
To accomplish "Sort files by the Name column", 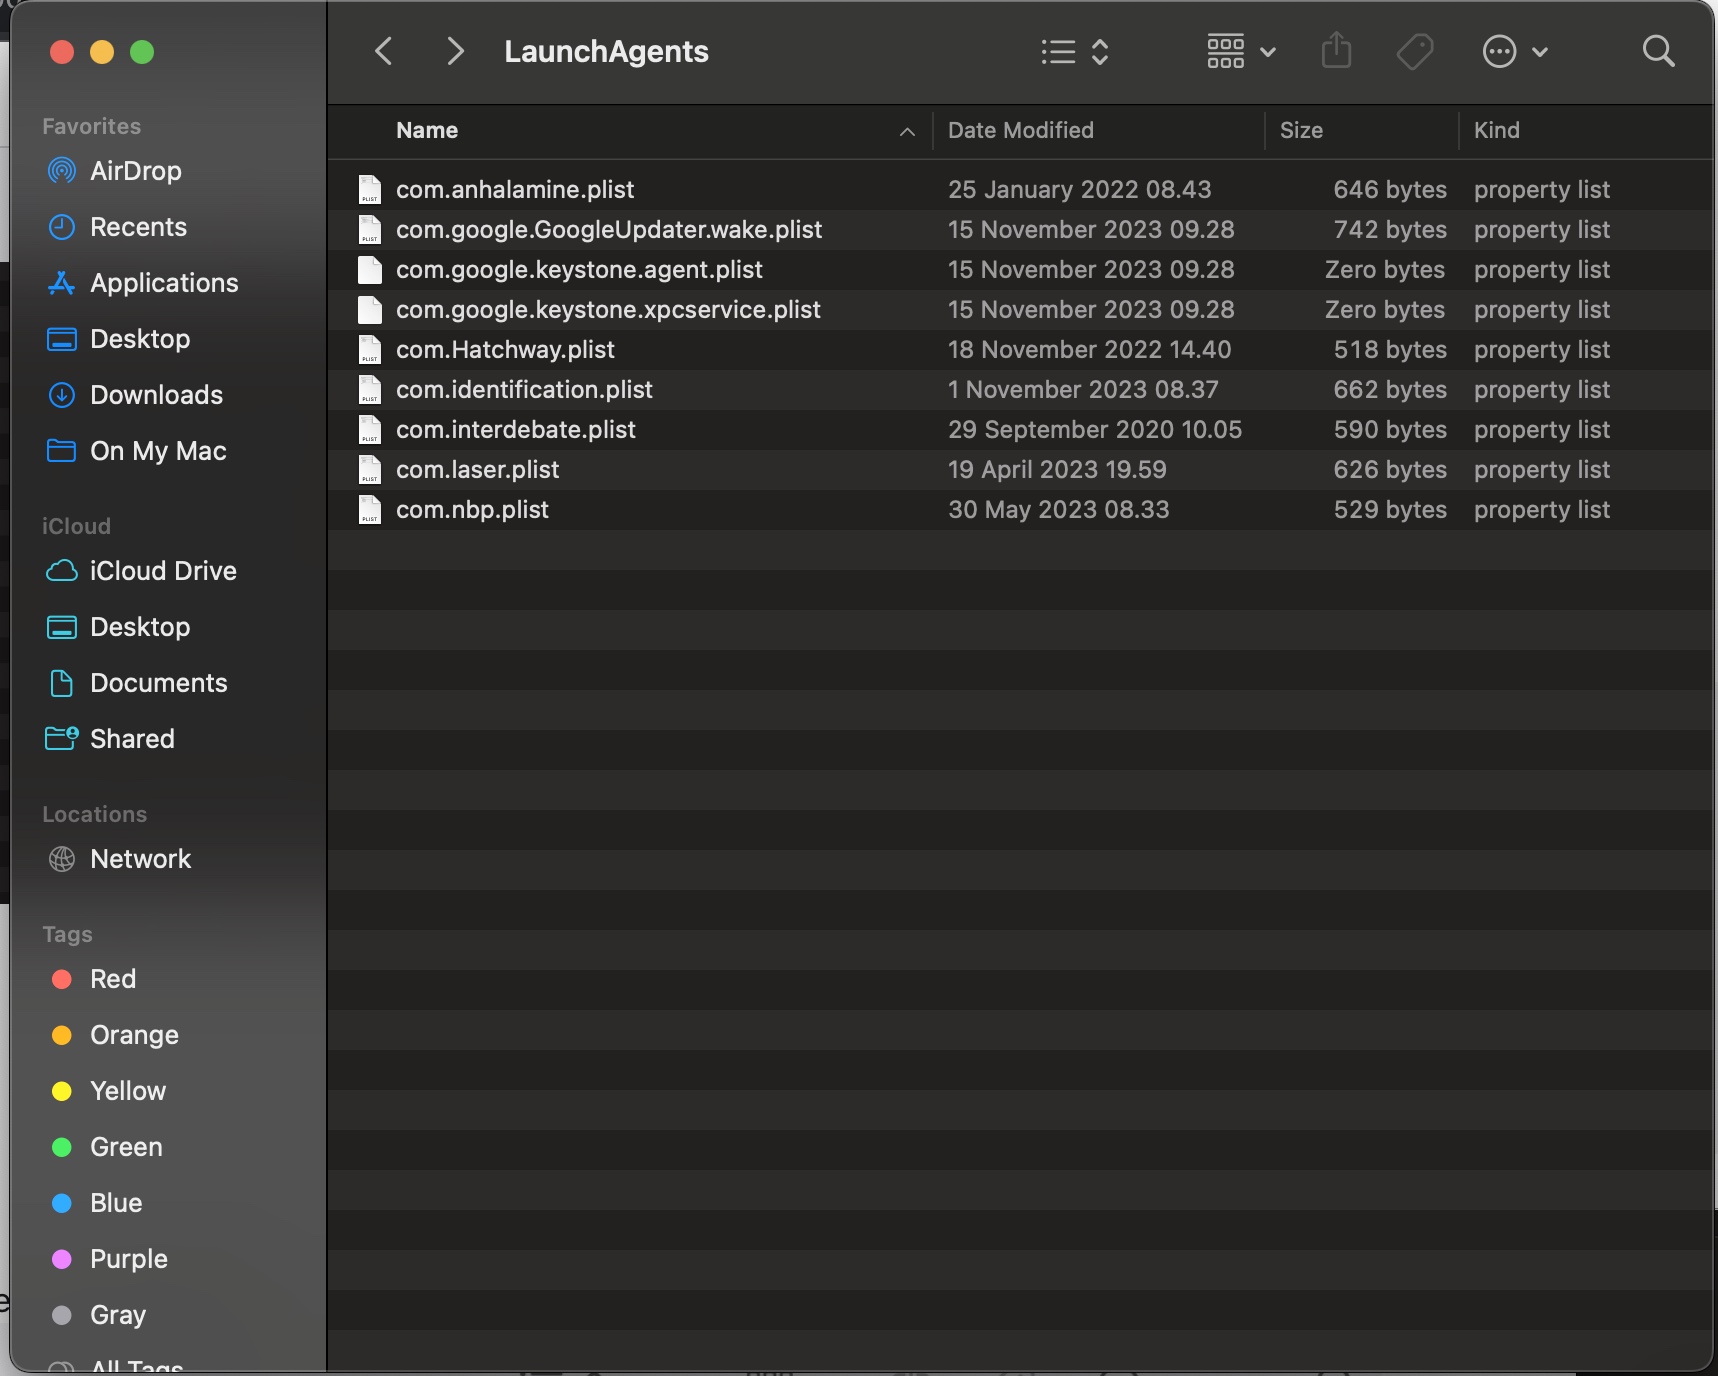I will 427,130.
